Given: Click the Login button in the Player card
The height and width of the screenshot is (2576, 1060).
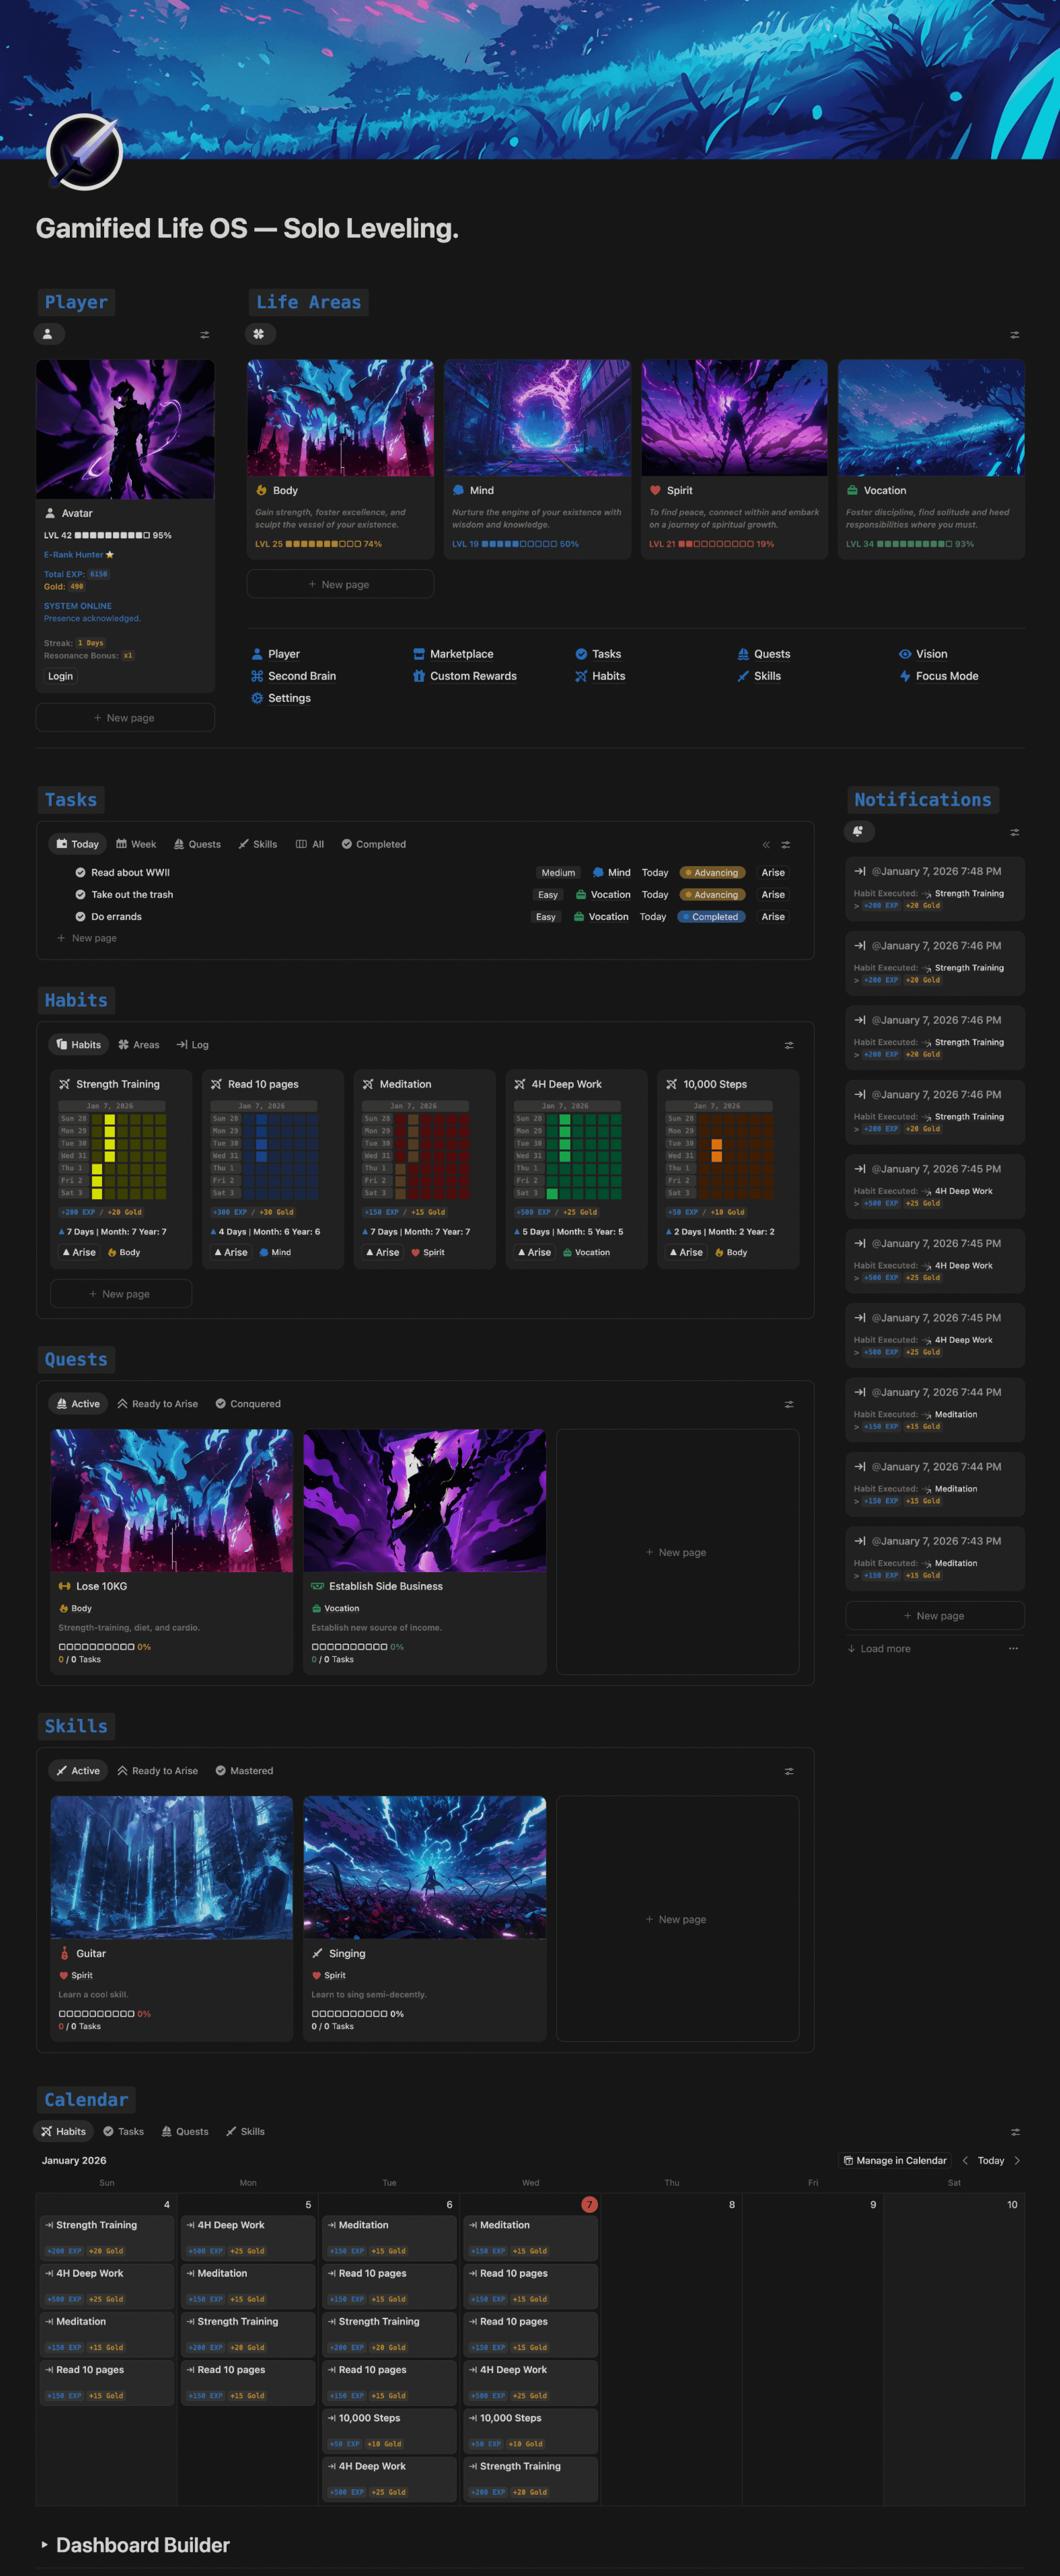Looking at the screenshot, I should click(60, 677).
